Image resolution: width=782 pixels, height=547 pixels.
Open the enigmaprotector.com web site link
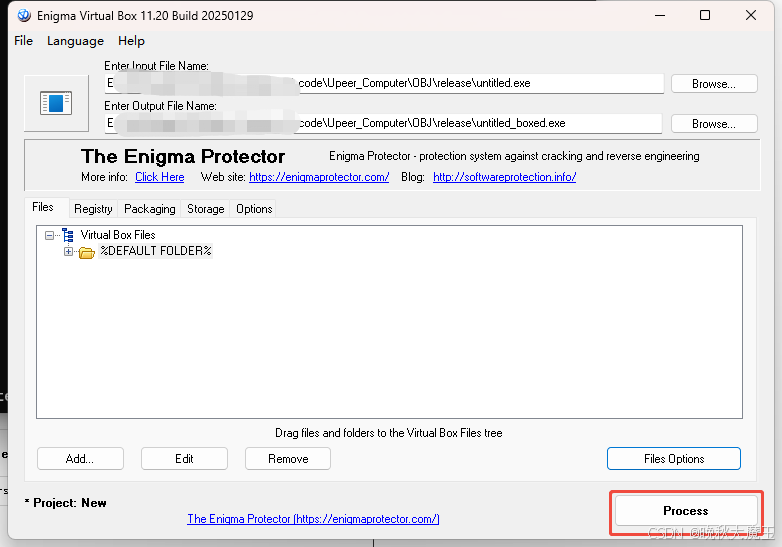click(x=319, y=177)
